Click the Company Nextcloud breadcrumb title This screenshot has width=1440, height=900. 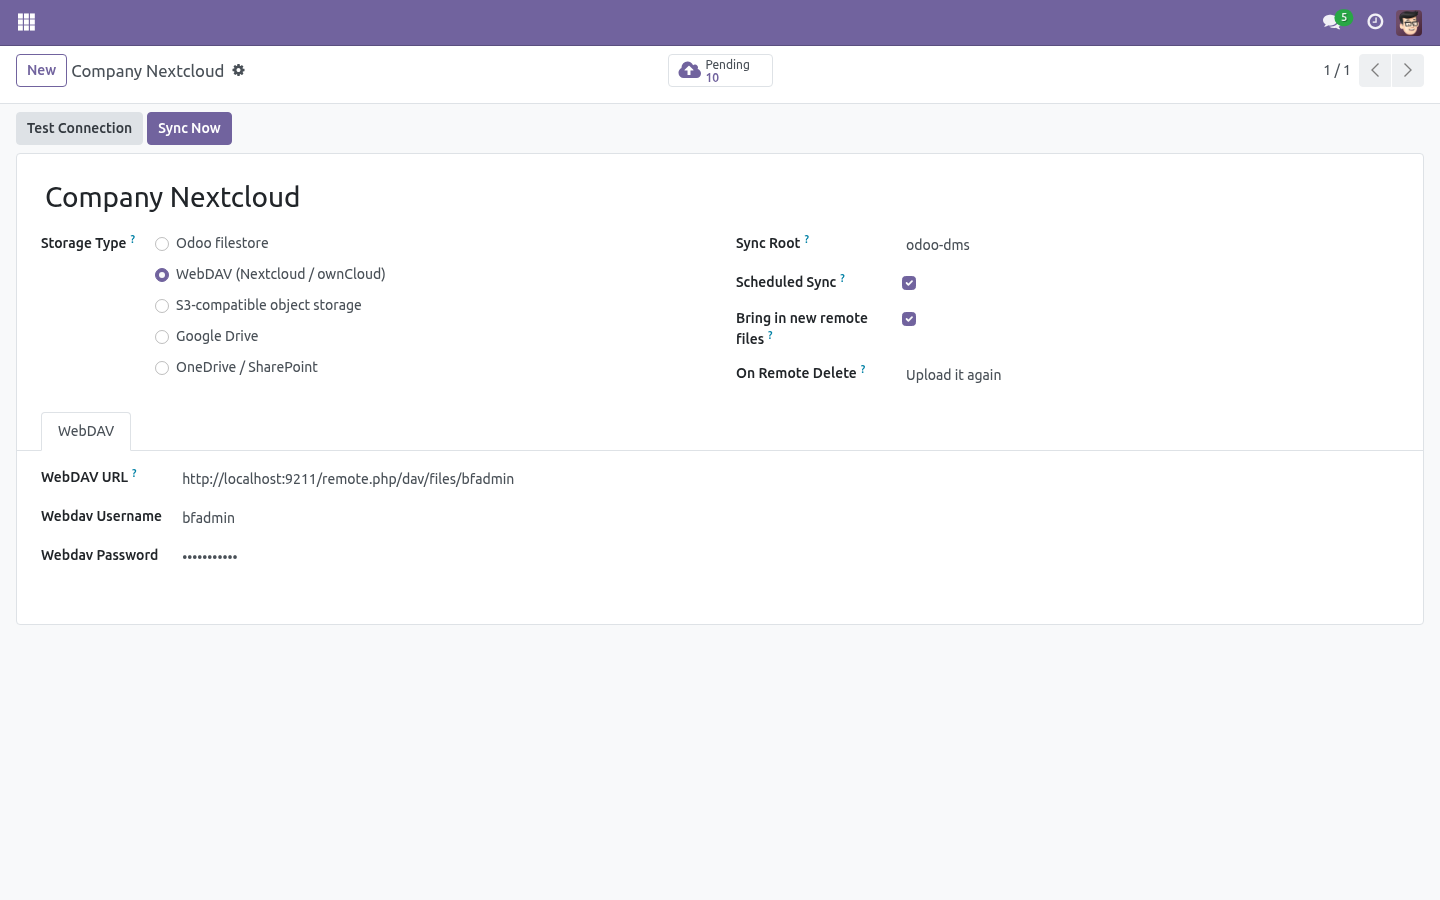(148, 71)
